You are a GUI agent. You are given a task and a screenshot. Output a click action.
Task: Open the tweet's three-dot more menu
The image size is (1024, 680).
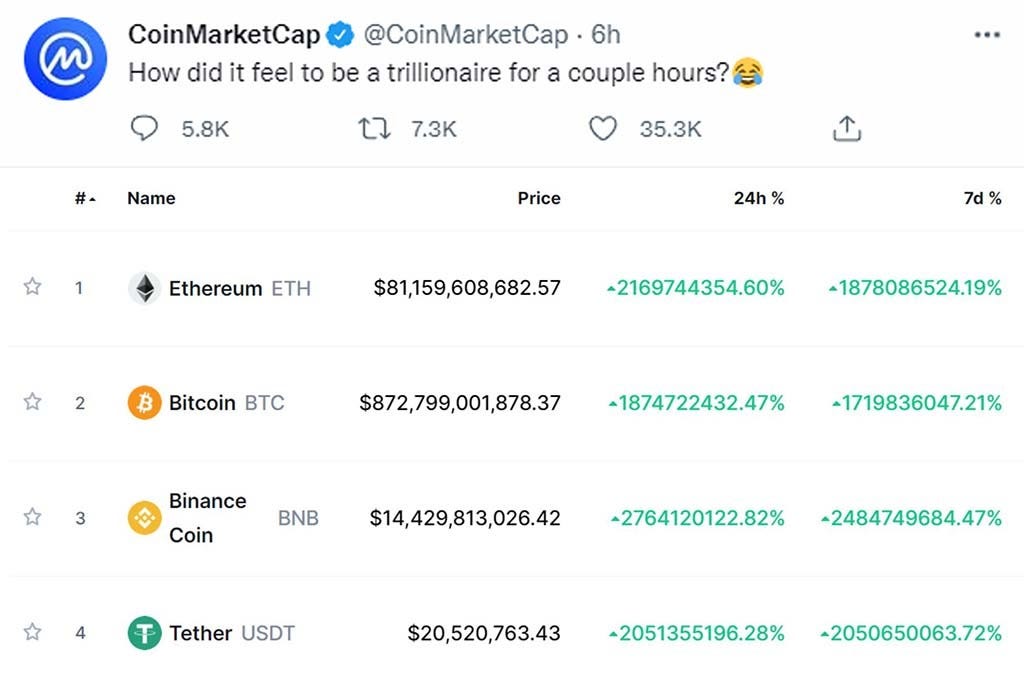click(987, 35)
